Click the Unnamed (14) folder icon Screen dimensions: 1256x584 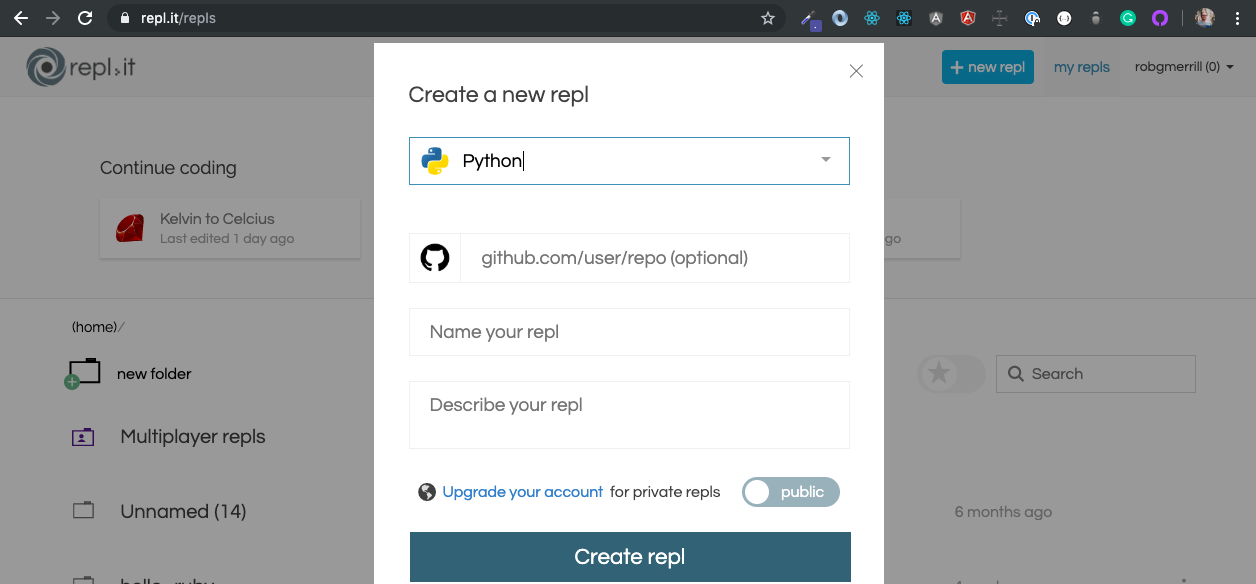(83, 510)
